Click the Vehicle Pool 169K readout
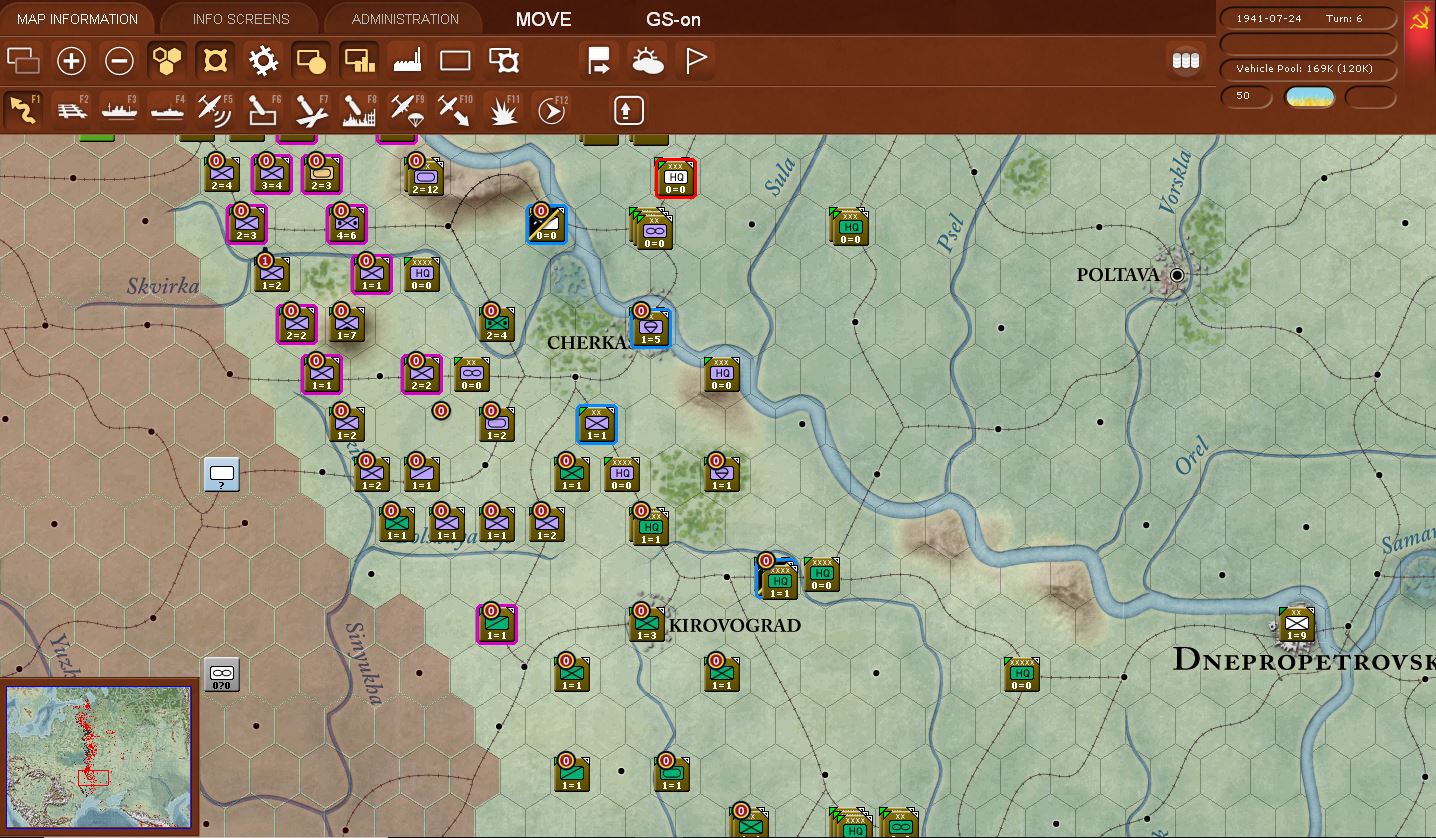Screen dimensions: 1436x838 pyautogui.click(x=1309, y=69)
